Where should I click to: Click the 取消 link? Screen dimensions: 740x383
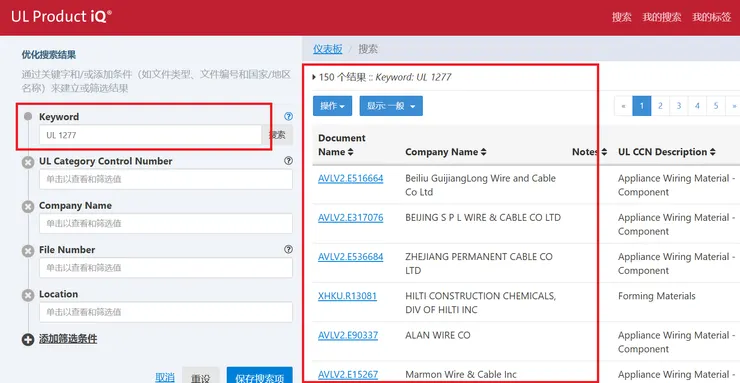tap(165, 377)
